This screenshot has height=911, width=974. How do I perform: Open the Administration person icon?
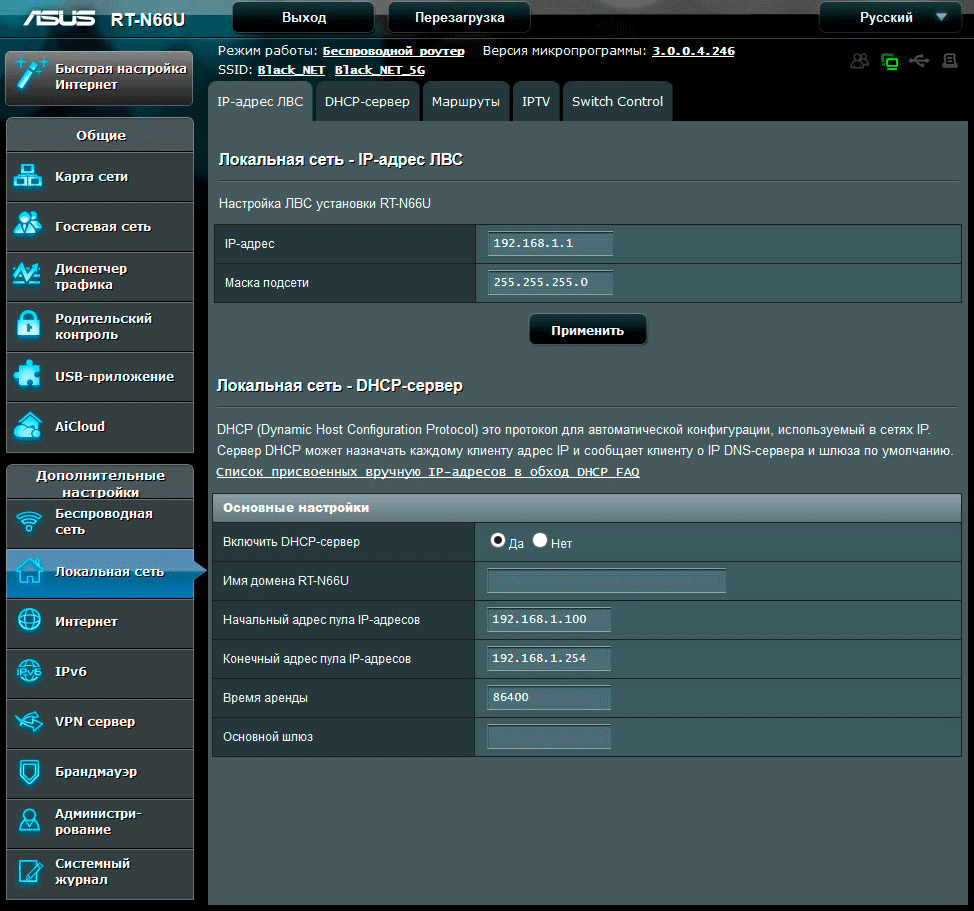[x=29, y=820]
